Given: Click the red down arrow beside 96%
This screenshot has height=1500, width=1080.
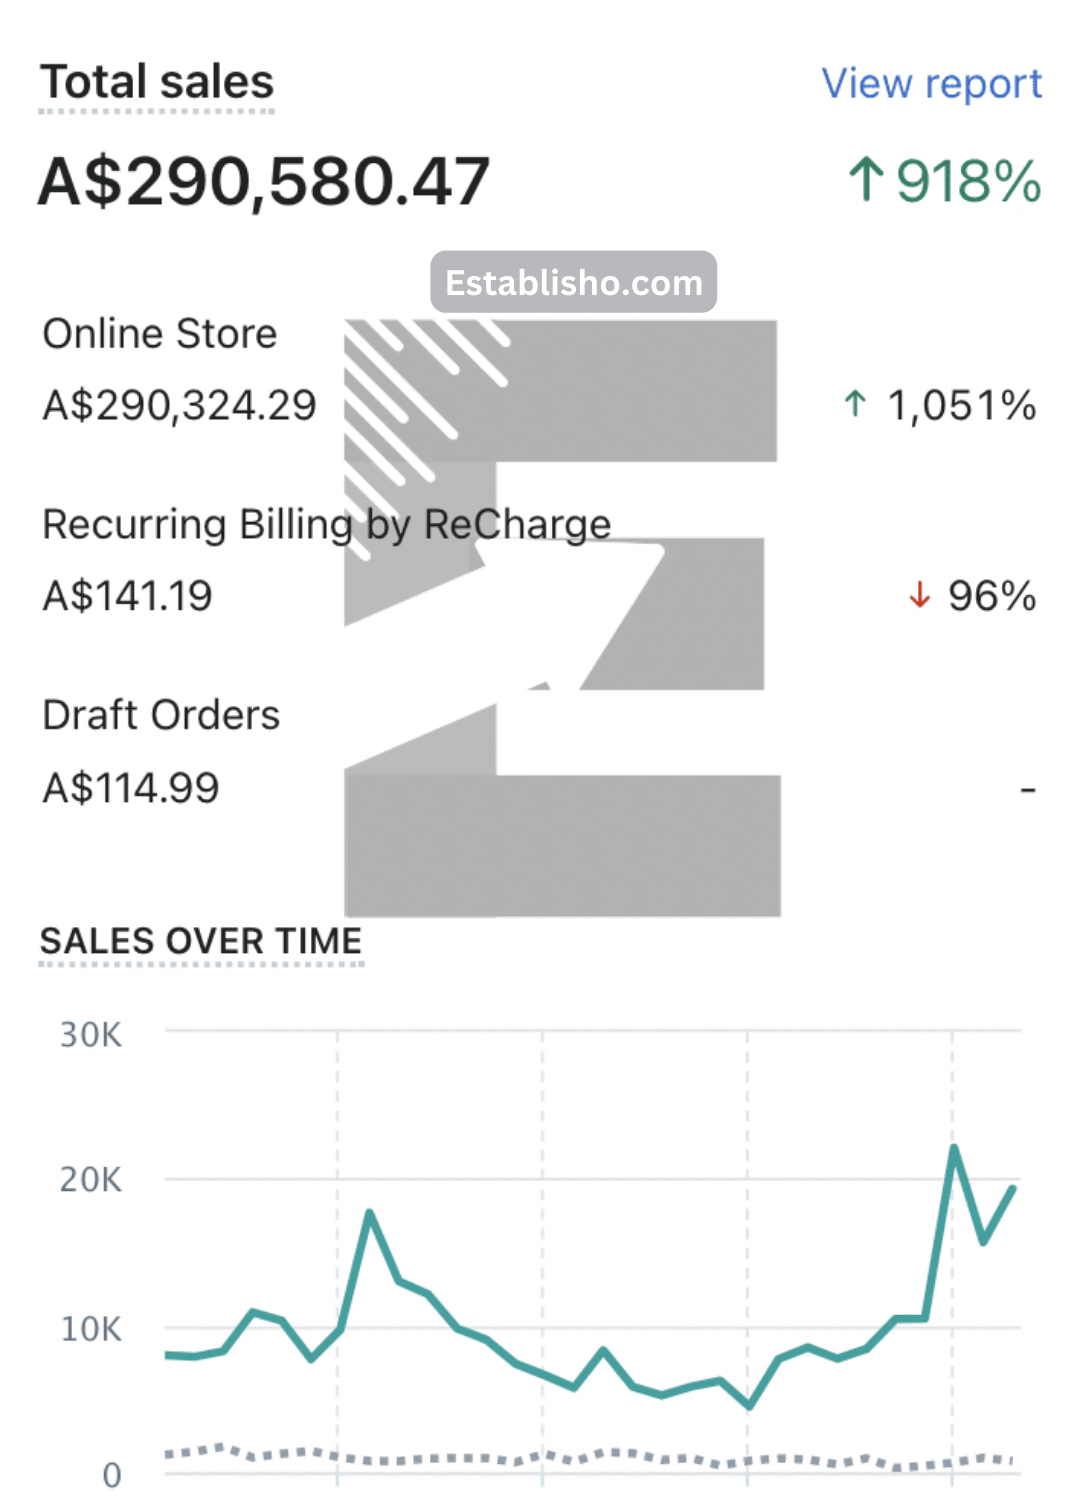Looking at the screenshot, I should coord(919,596).
